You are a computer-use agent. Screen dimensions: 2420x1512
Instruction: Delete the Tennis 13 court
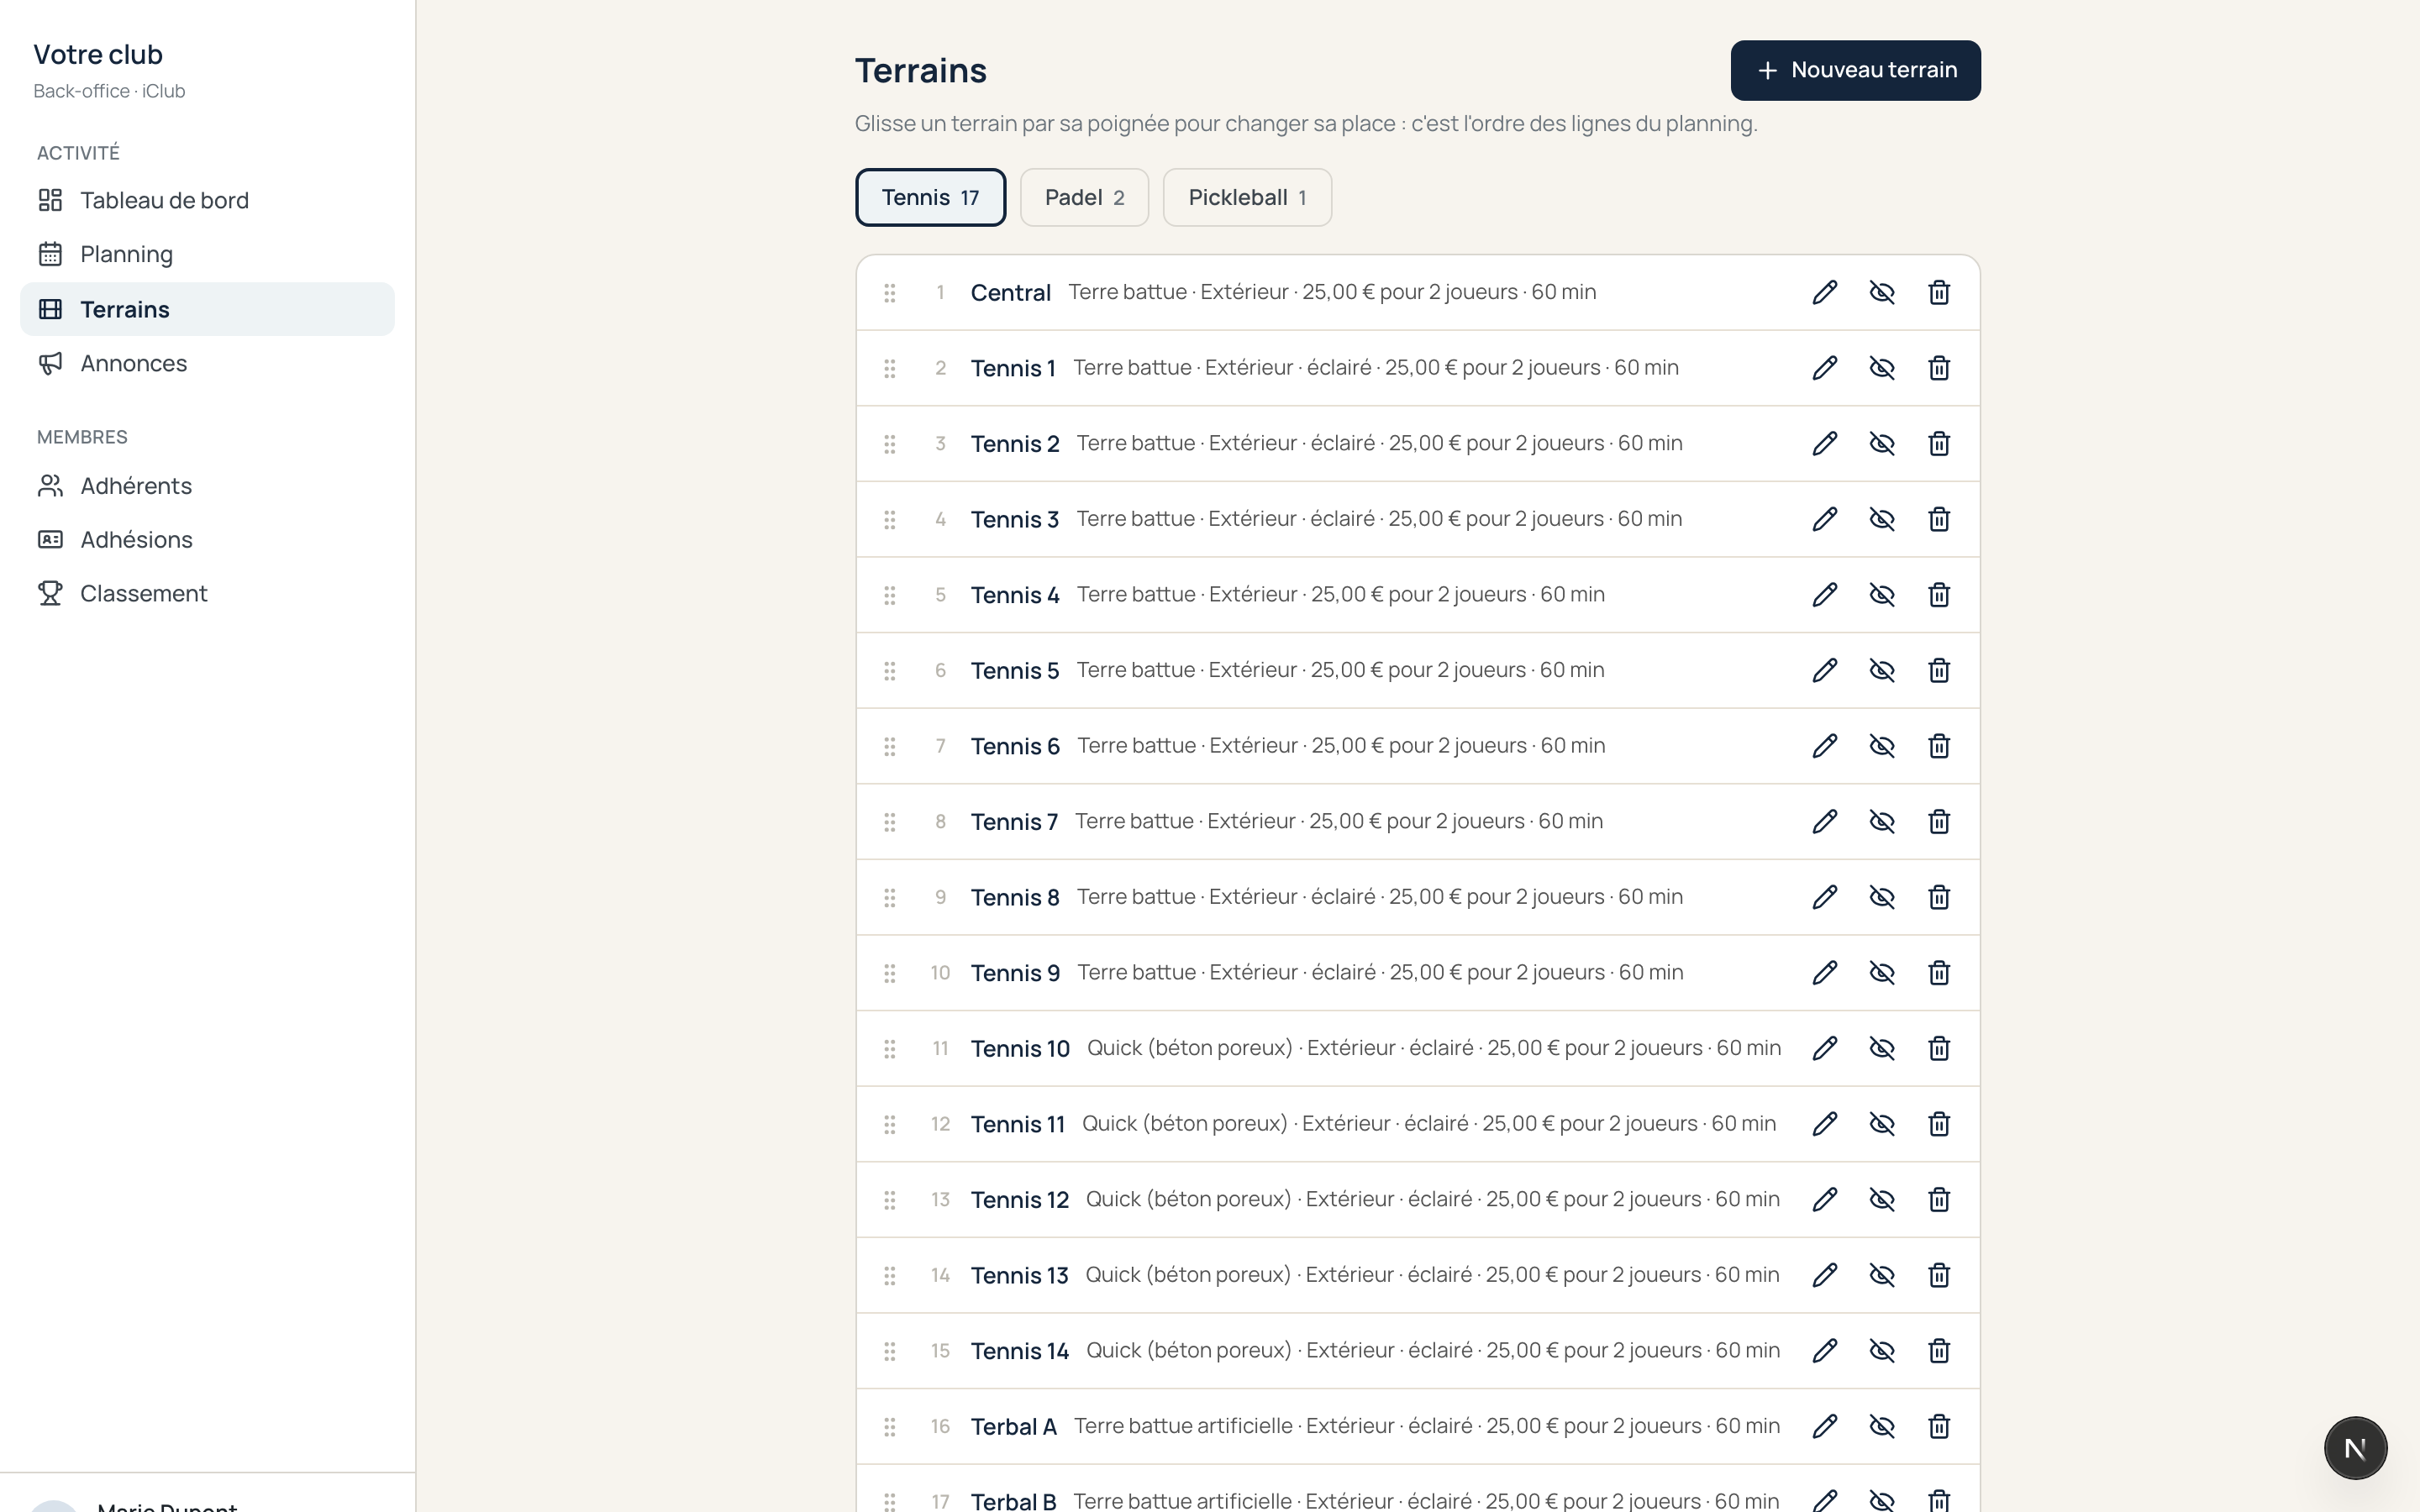1938,1275
